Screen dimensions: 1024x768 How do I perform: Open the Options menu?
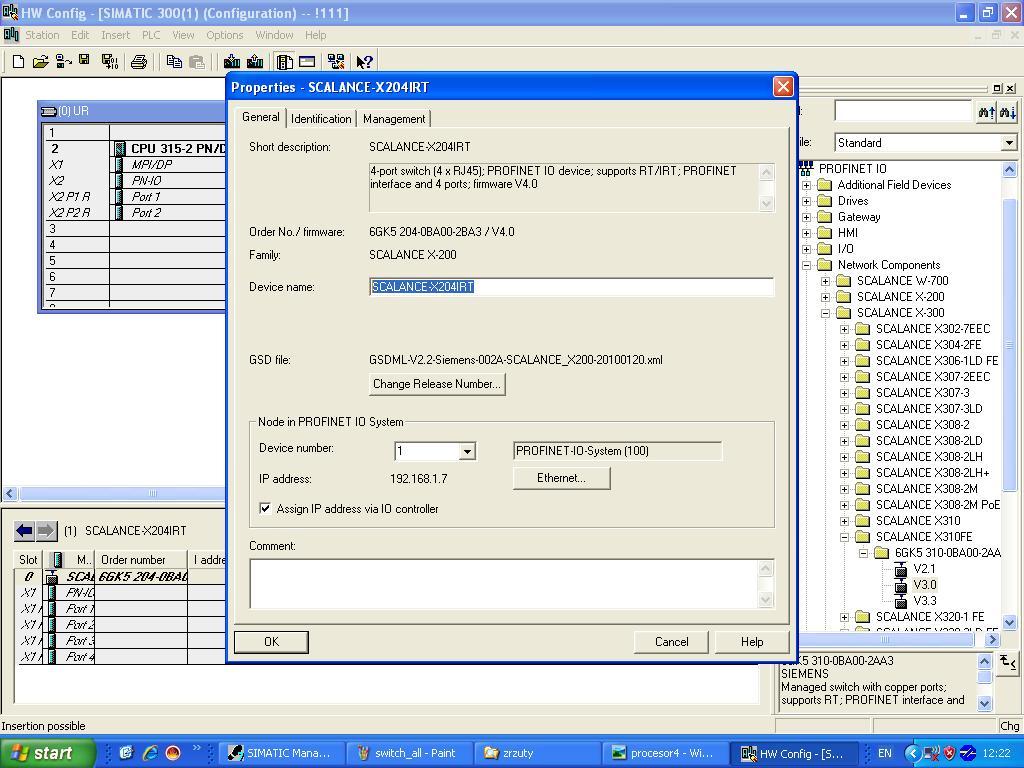pyautogui.click(x=225, y=35)
